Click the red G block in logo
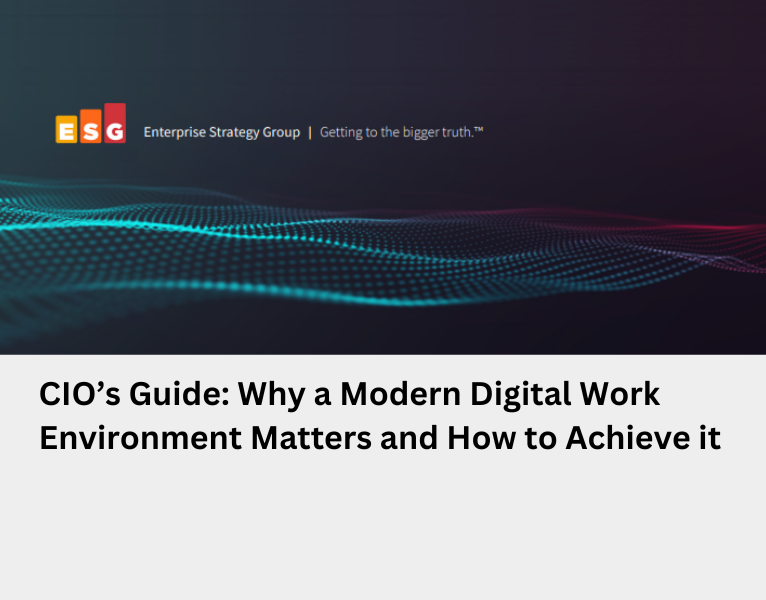The image size is (766, 600). point(115,124)
